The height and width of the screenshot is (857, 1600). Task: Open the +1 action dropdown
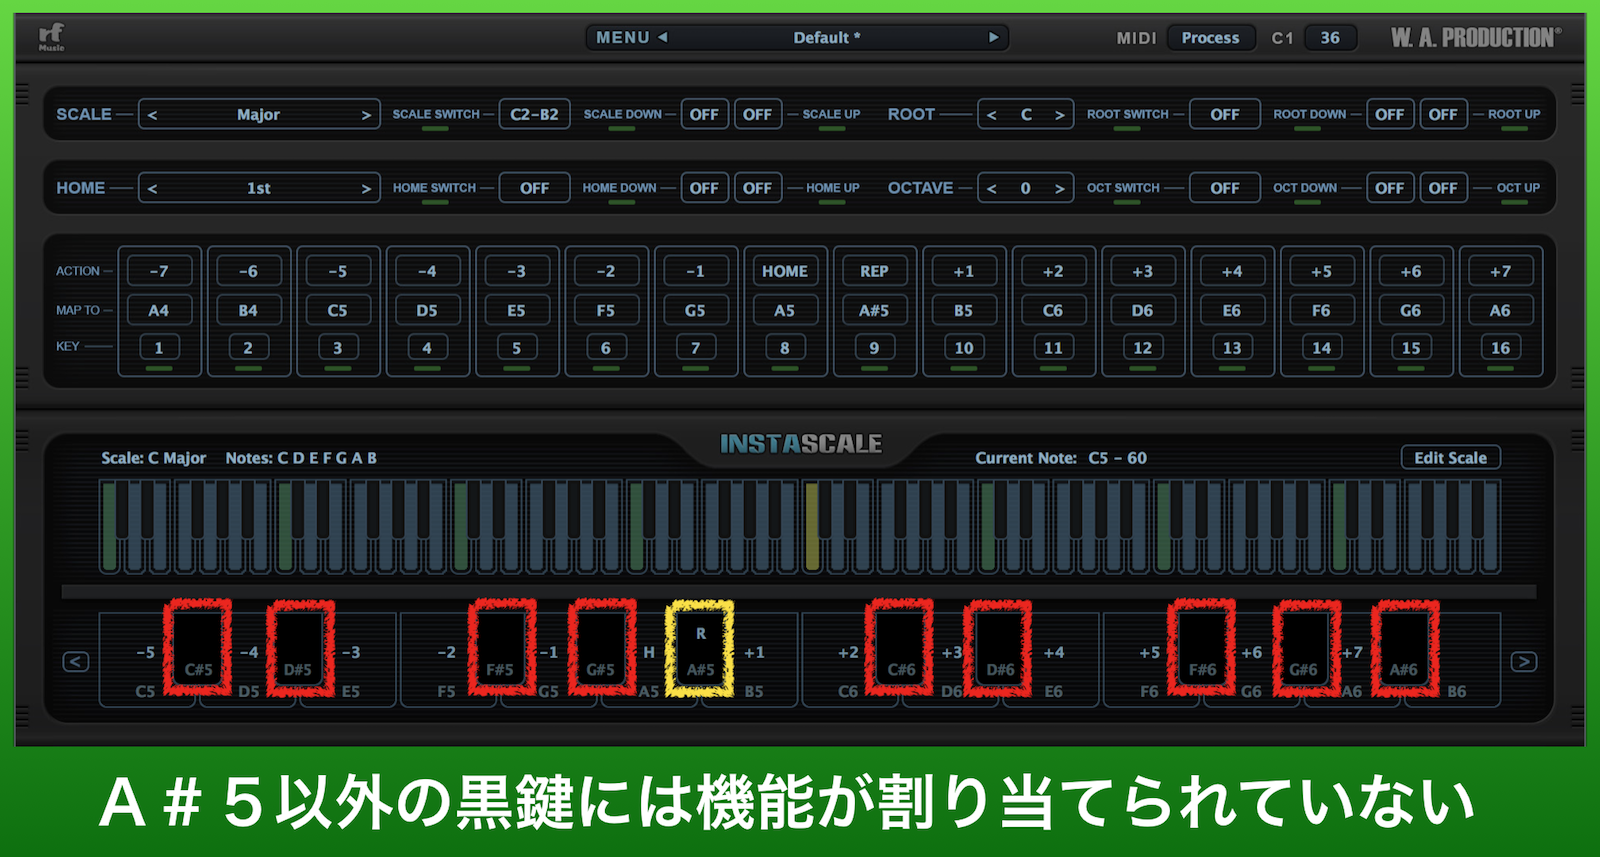[x=963, y=271]
